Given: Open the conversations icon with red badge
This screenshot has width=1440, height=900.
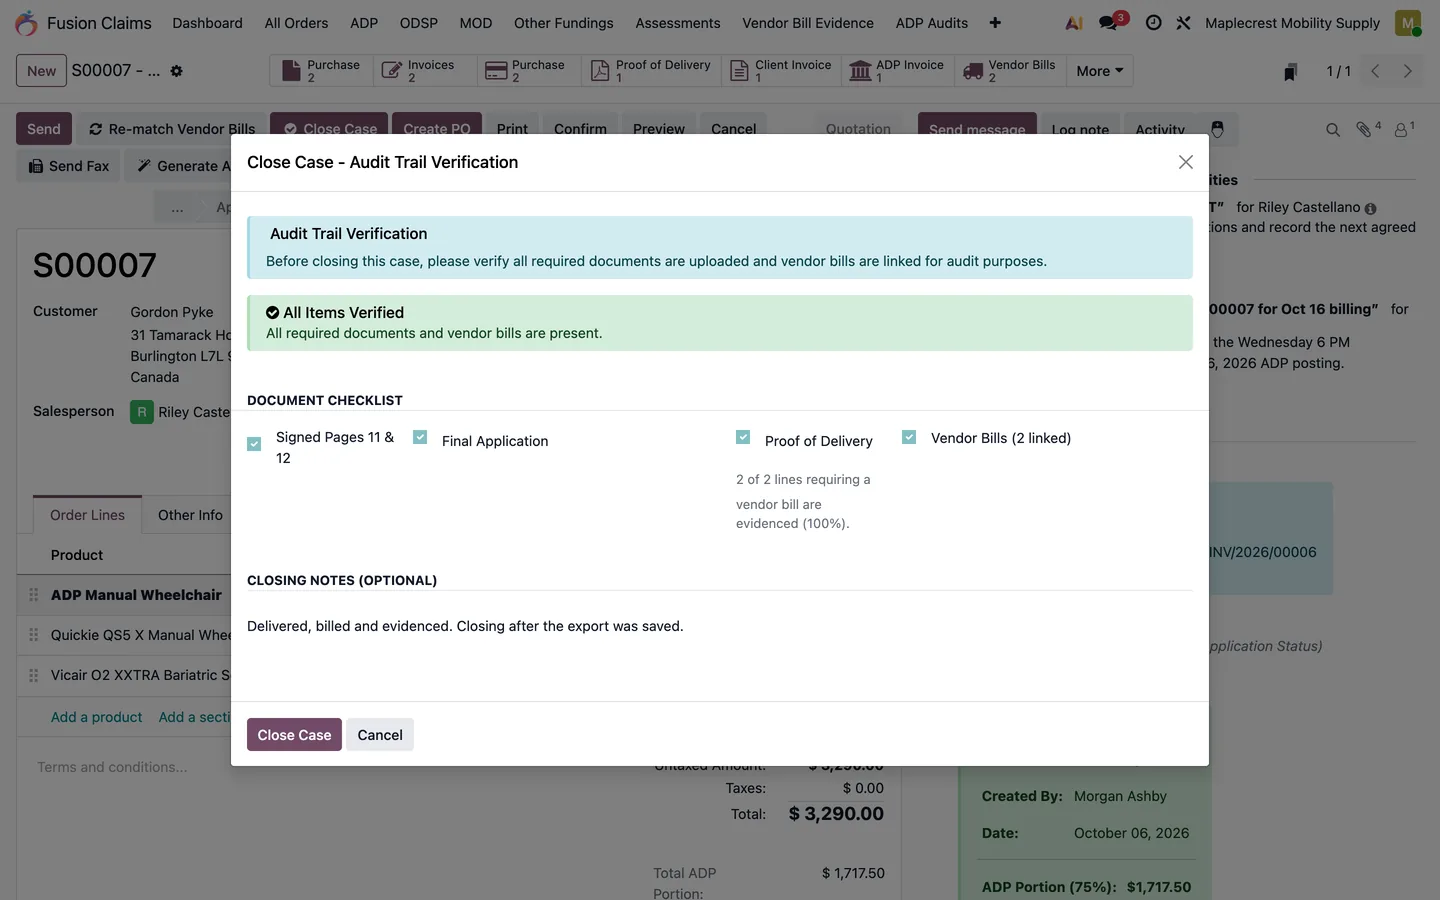Looking at the screenshot, I should 1109,23.
